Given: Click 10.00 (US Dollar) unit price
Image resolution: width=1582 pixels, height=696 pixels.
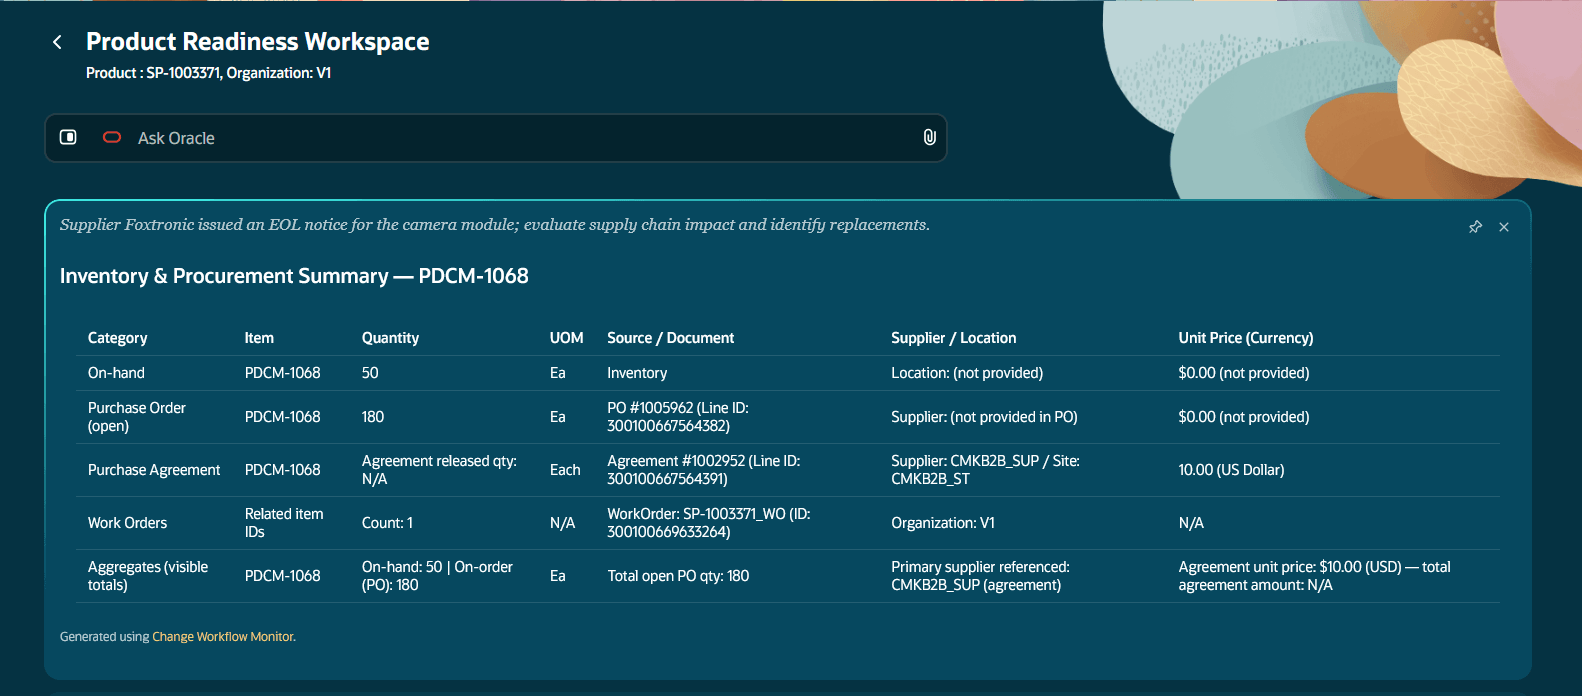Looking at the screenshot, I should (1231, 470).
